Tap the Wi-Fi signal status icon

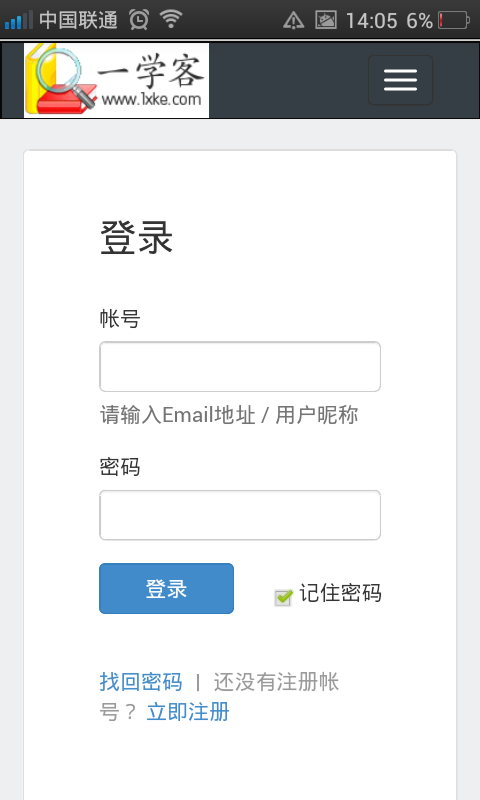[171, 19]
